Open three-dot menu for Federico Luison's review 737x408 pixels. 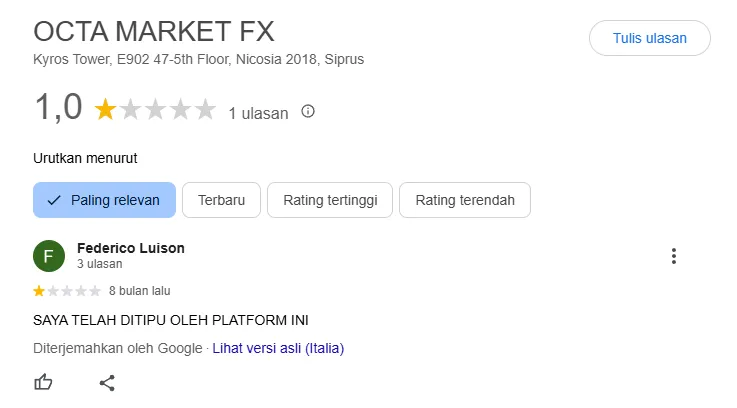click(674, 256)
